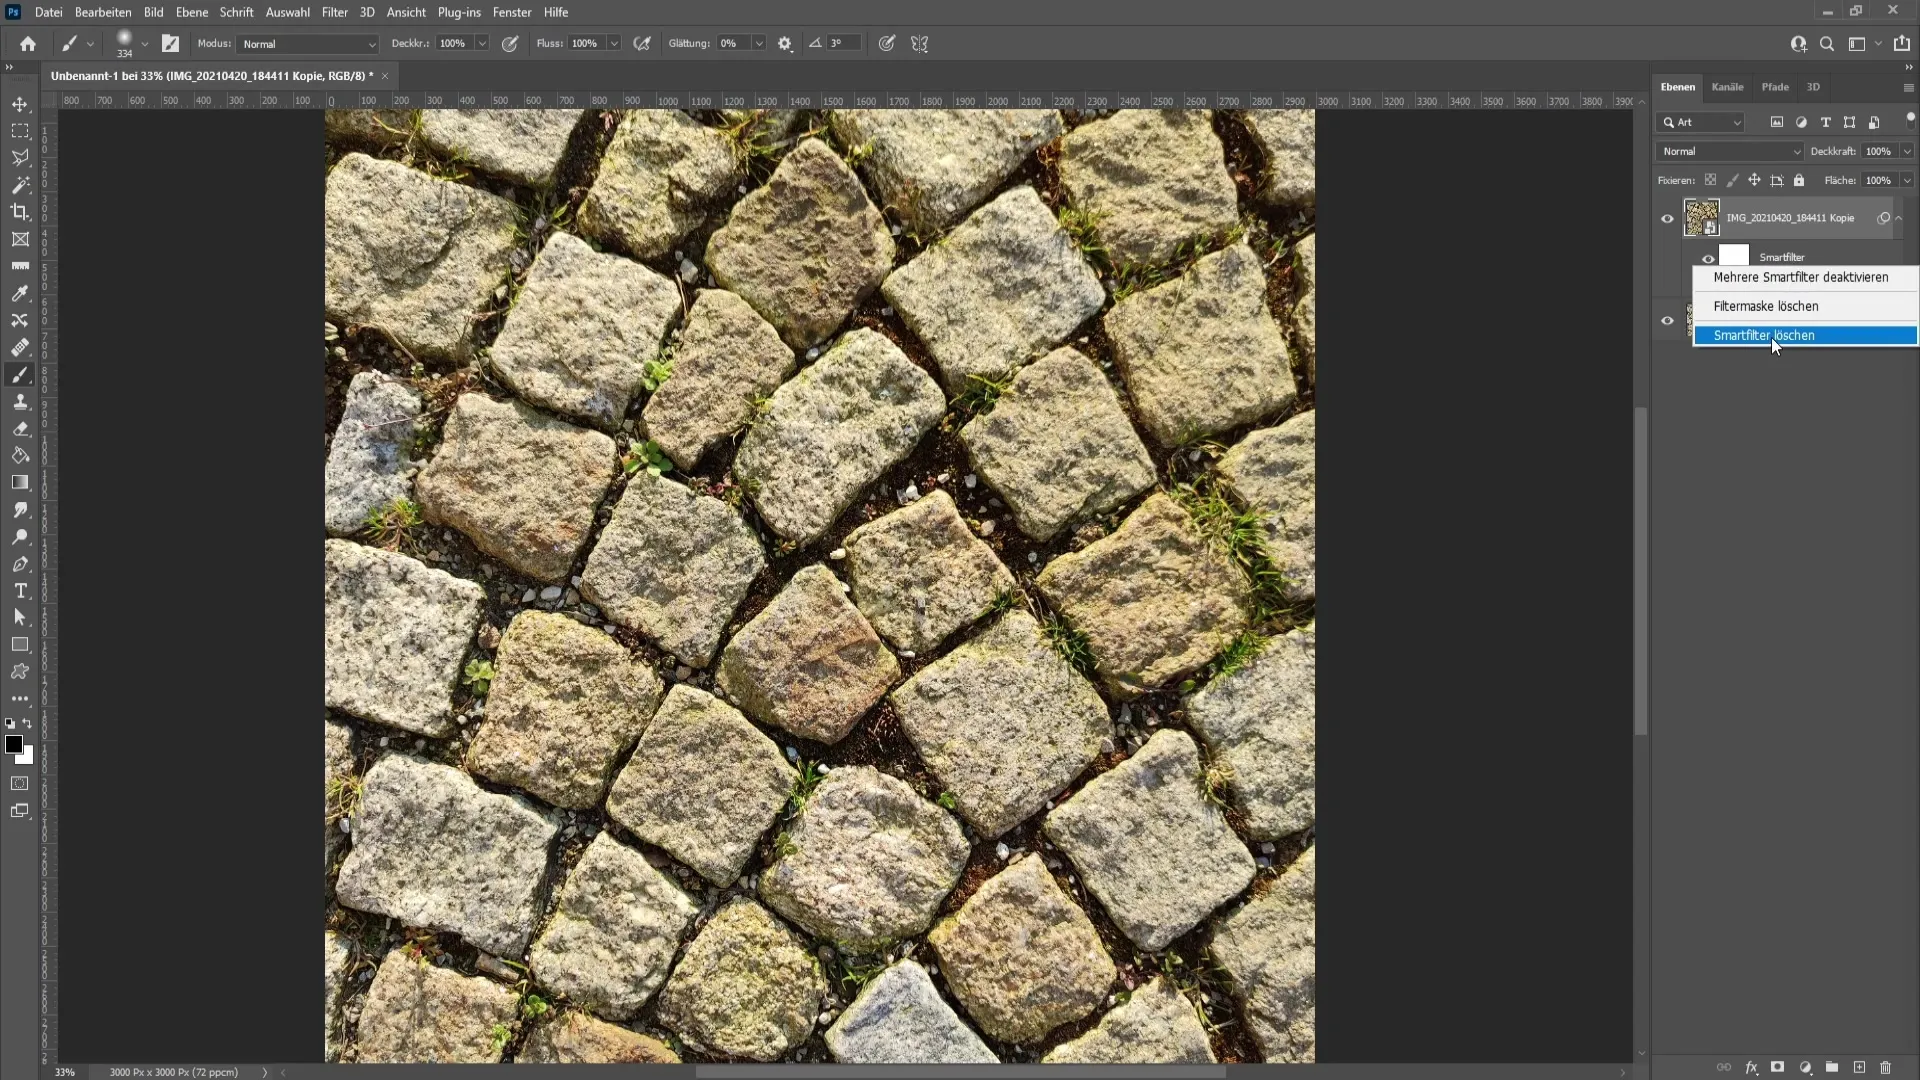Screen dimensions: 1920x1080
Task: Toggle layer lock on current layer
Action: click(1801, 179)
